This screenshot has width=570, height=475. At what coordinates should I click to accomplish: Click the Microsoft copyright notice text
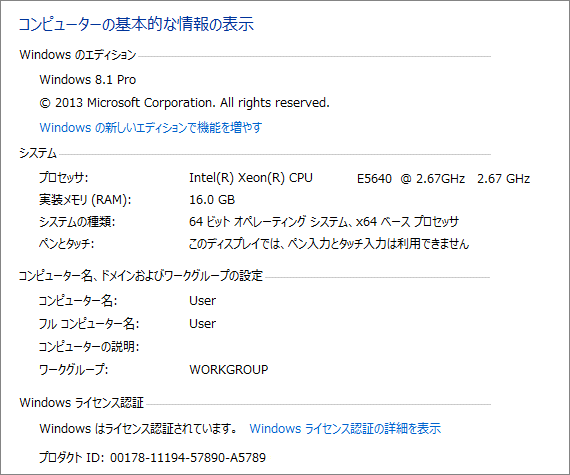pyautogui.click(x=184, y=103)
